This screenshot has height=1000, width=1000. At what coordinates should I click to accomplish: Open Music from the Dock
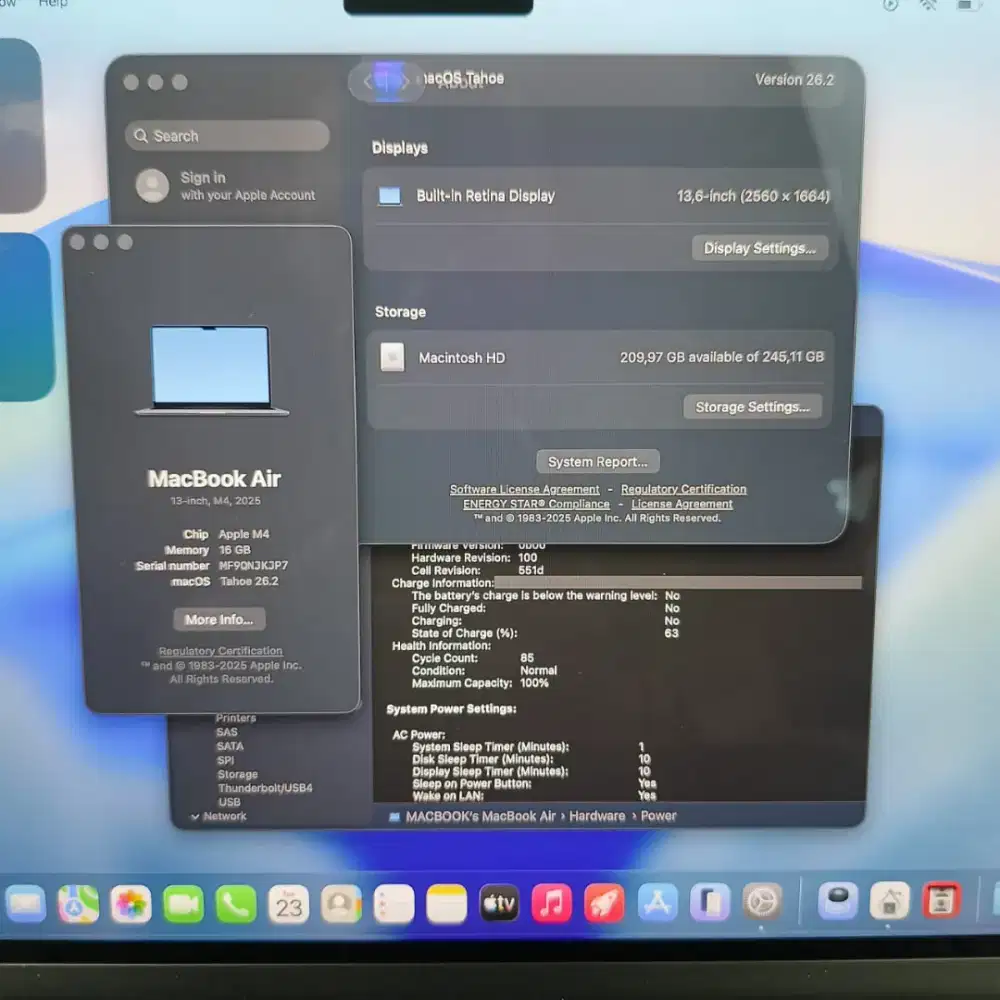(x=553, y=902)
